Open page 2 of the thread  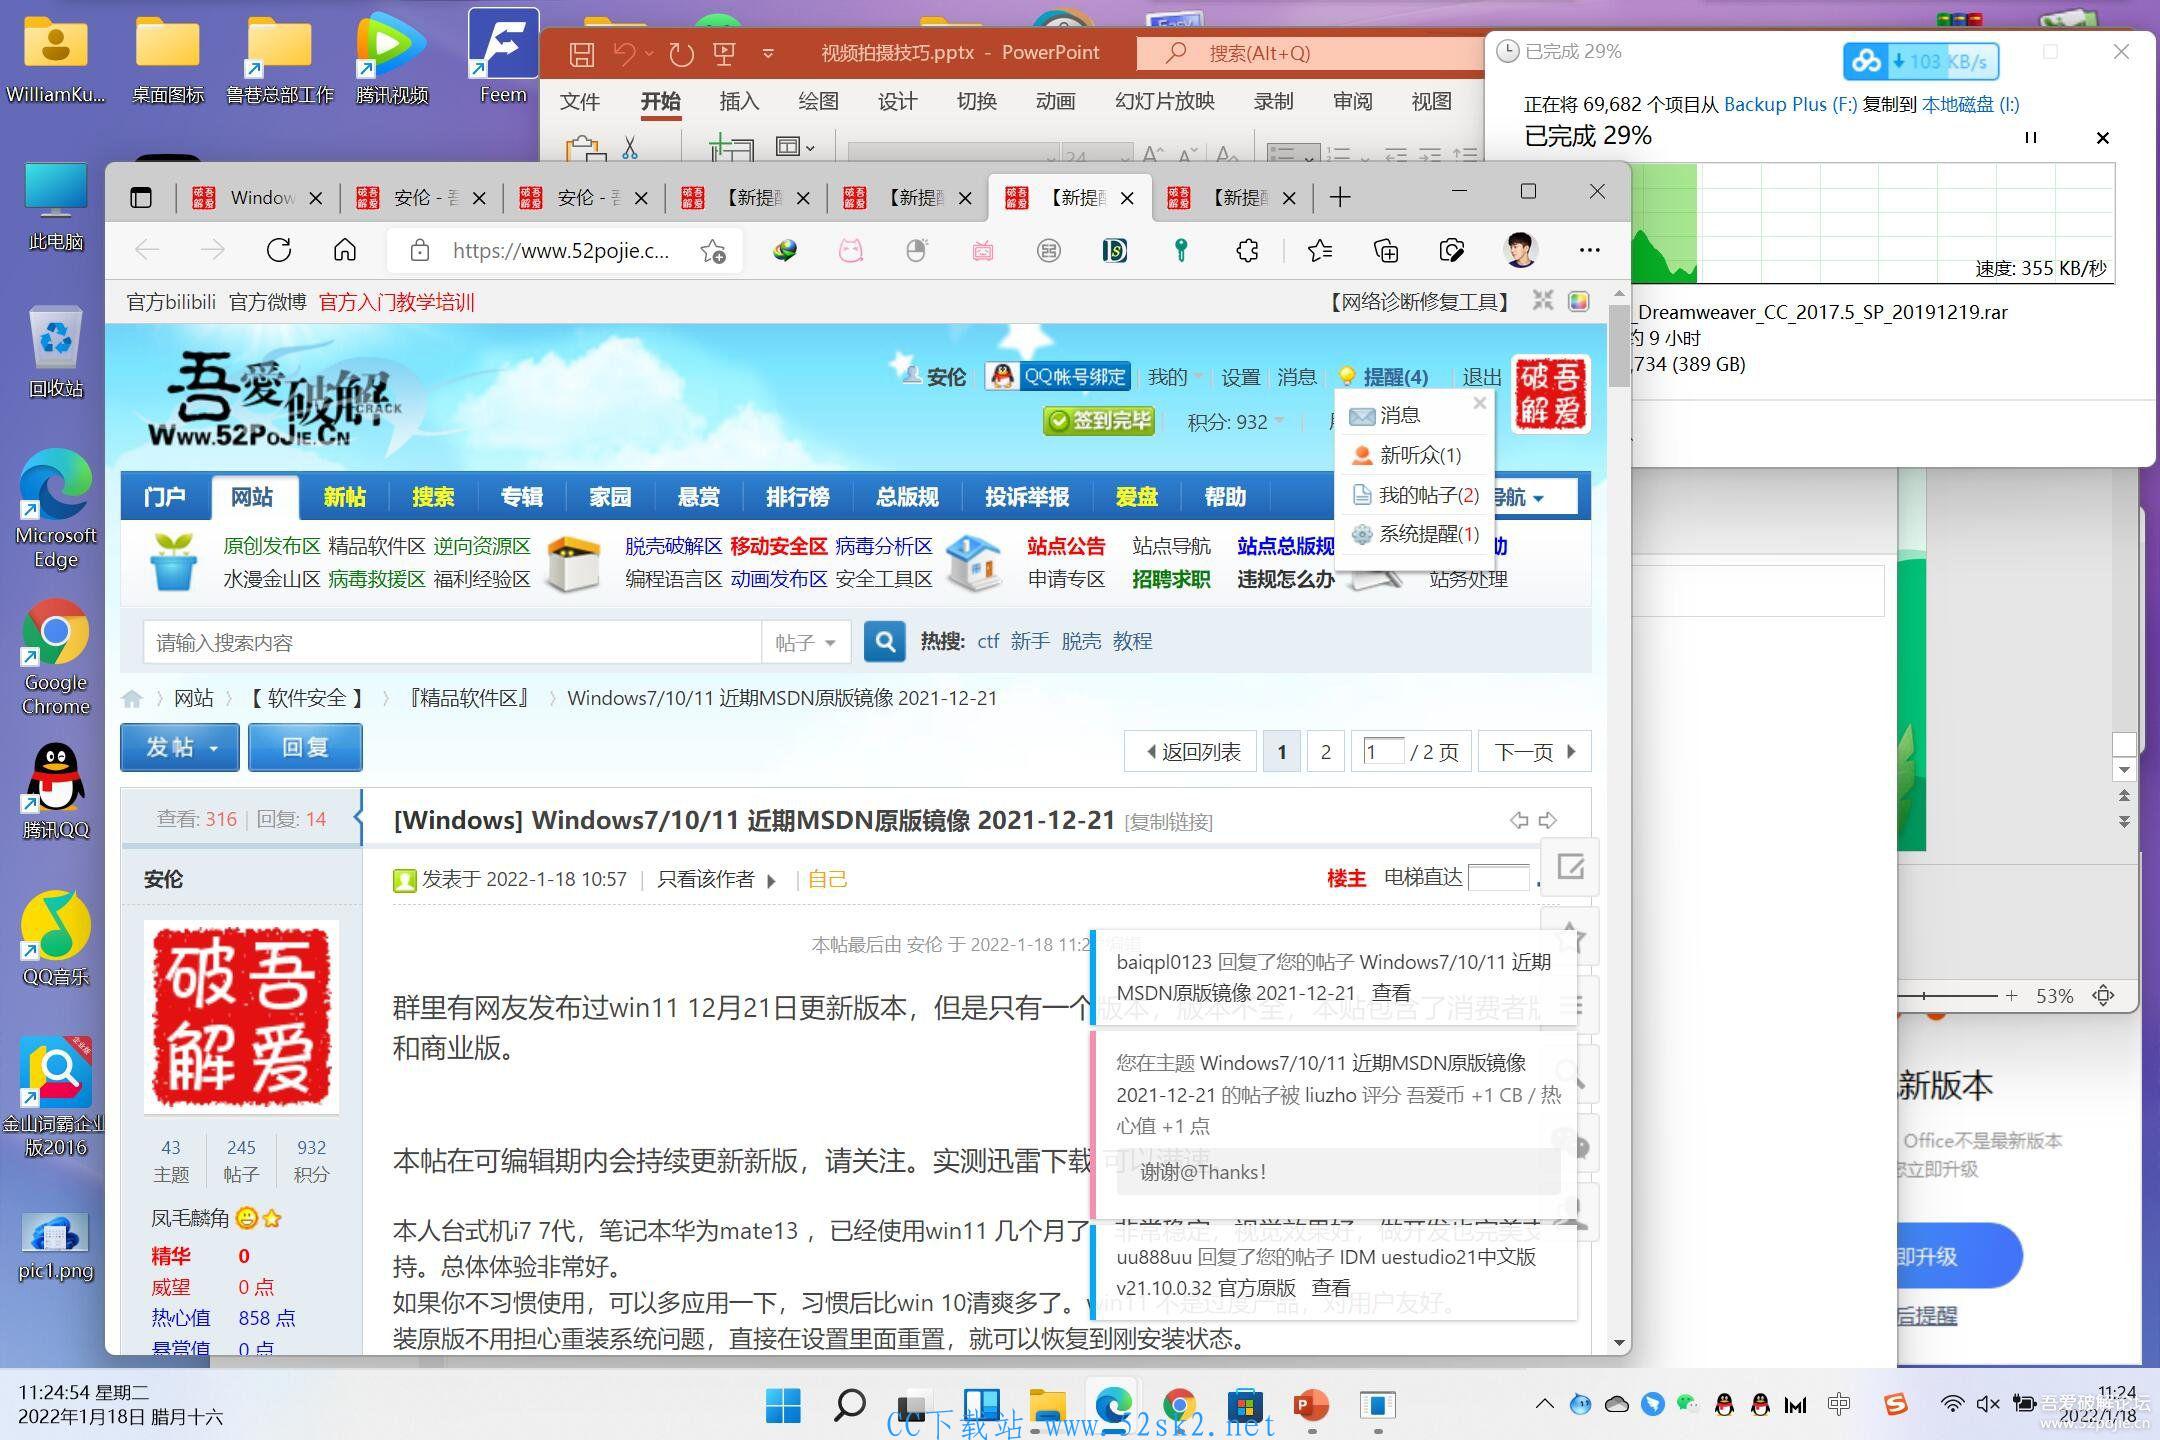[1325, 752]
